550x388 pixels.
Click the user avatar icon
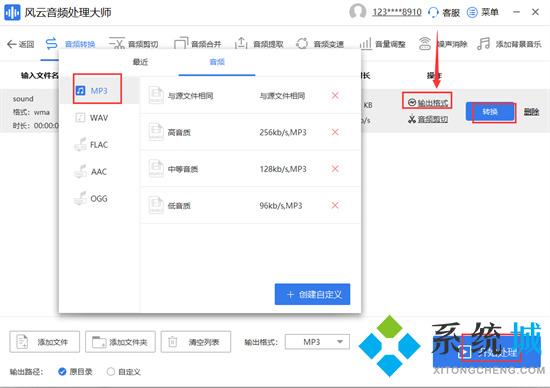pyautogui.click(x=358, y=12)
